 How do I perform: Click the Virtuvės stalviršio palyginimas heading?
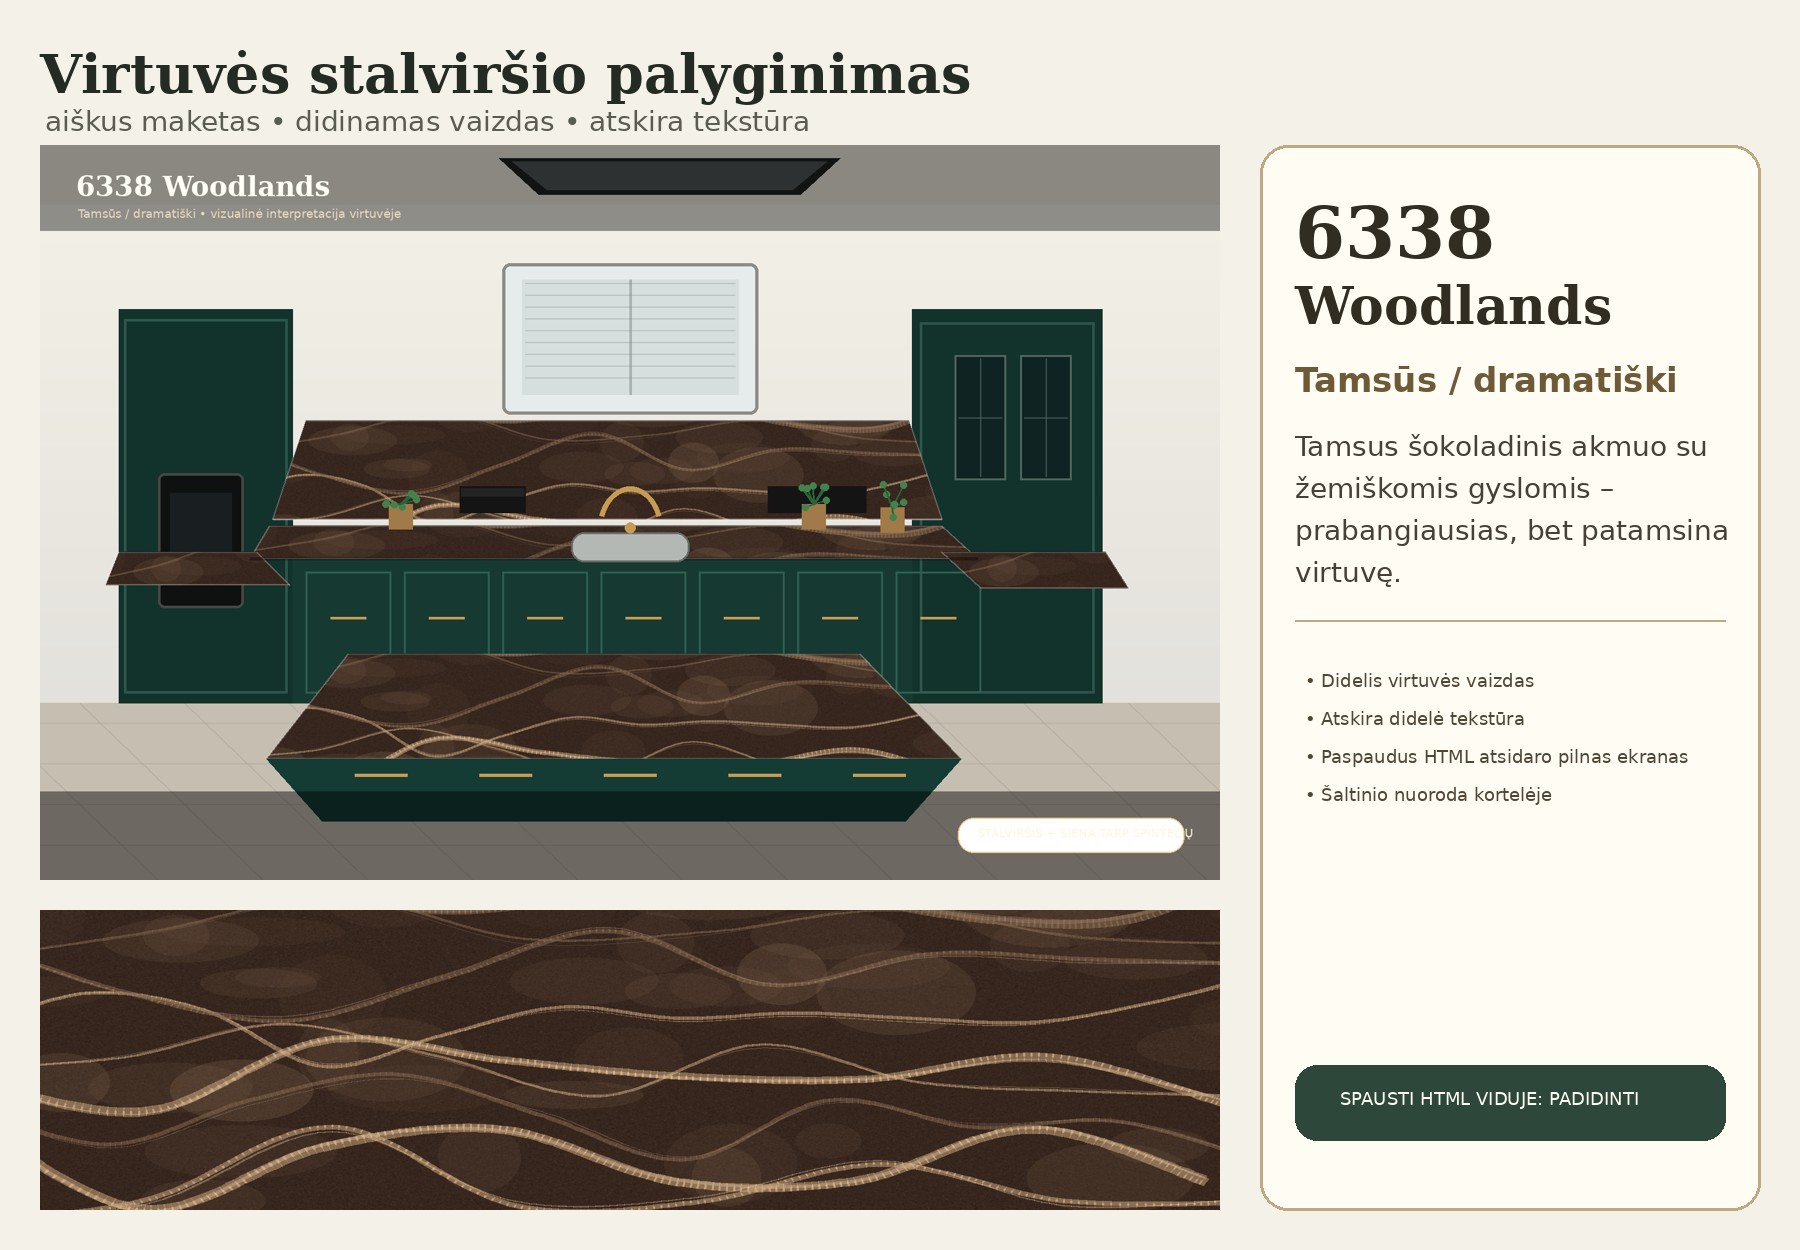tap(505, 75)
